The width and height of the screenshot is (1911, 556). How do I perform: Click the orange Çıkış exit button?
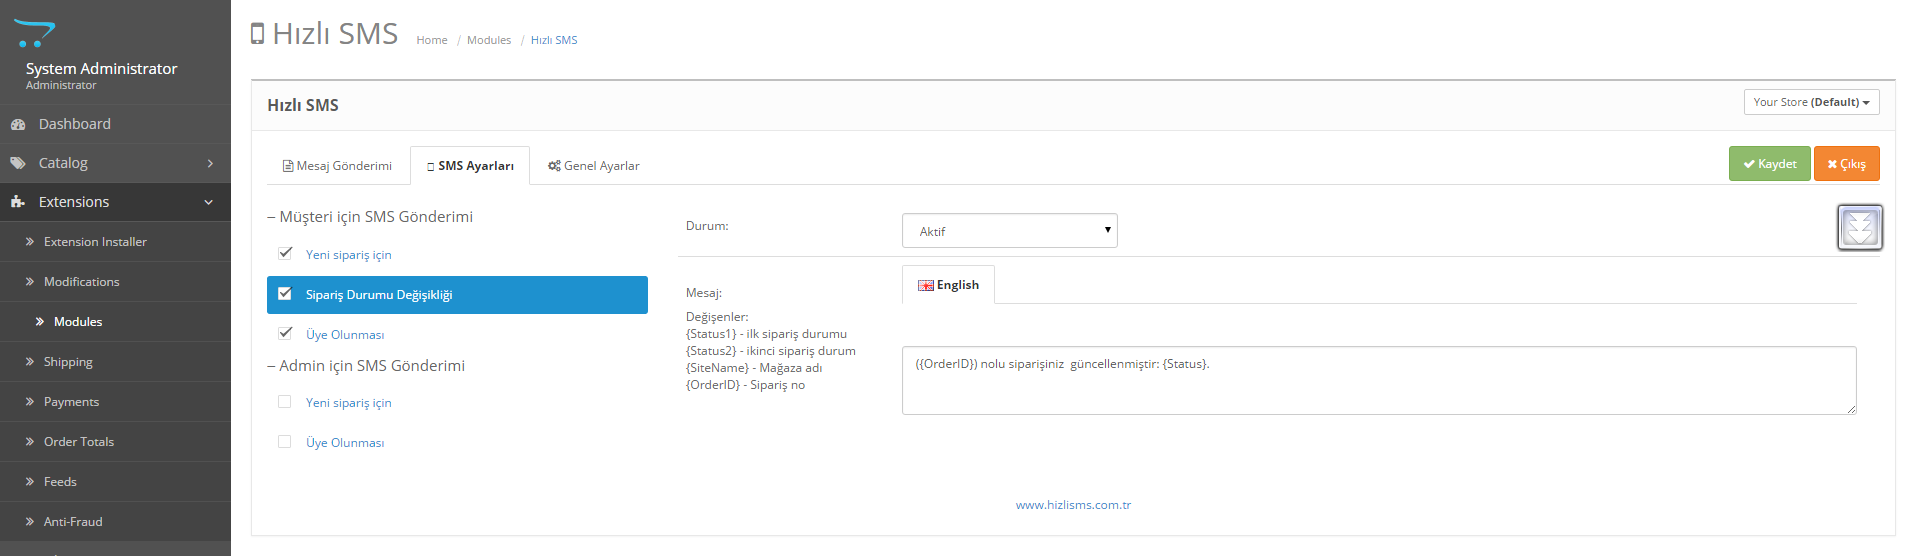(1846, 164)
